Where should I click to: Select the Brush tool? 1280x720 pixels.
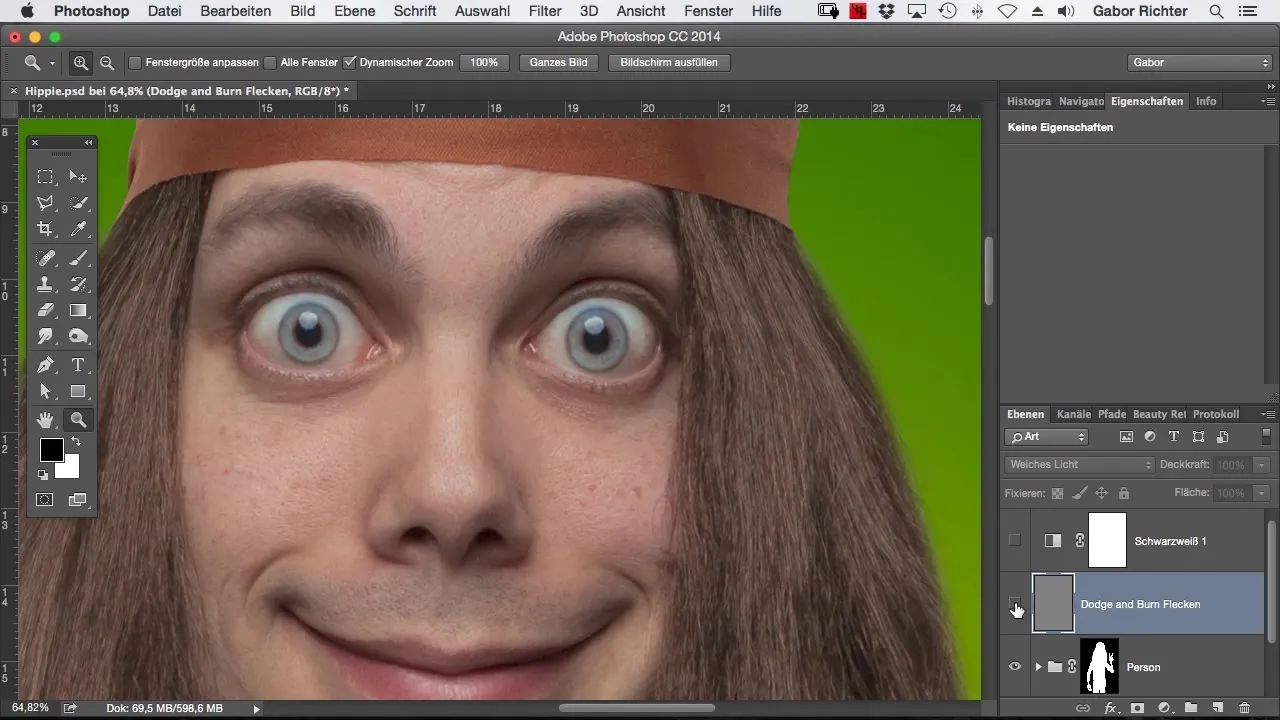click(78, 259)
